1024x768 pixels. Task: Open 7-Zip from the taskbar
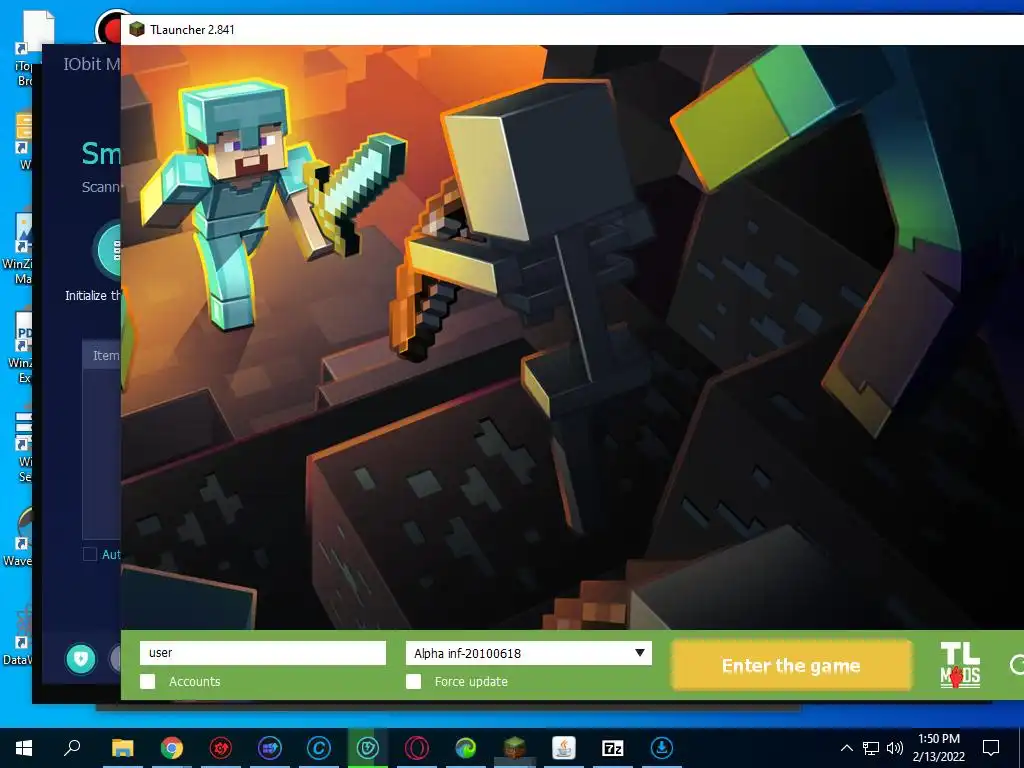pos(613,748)
